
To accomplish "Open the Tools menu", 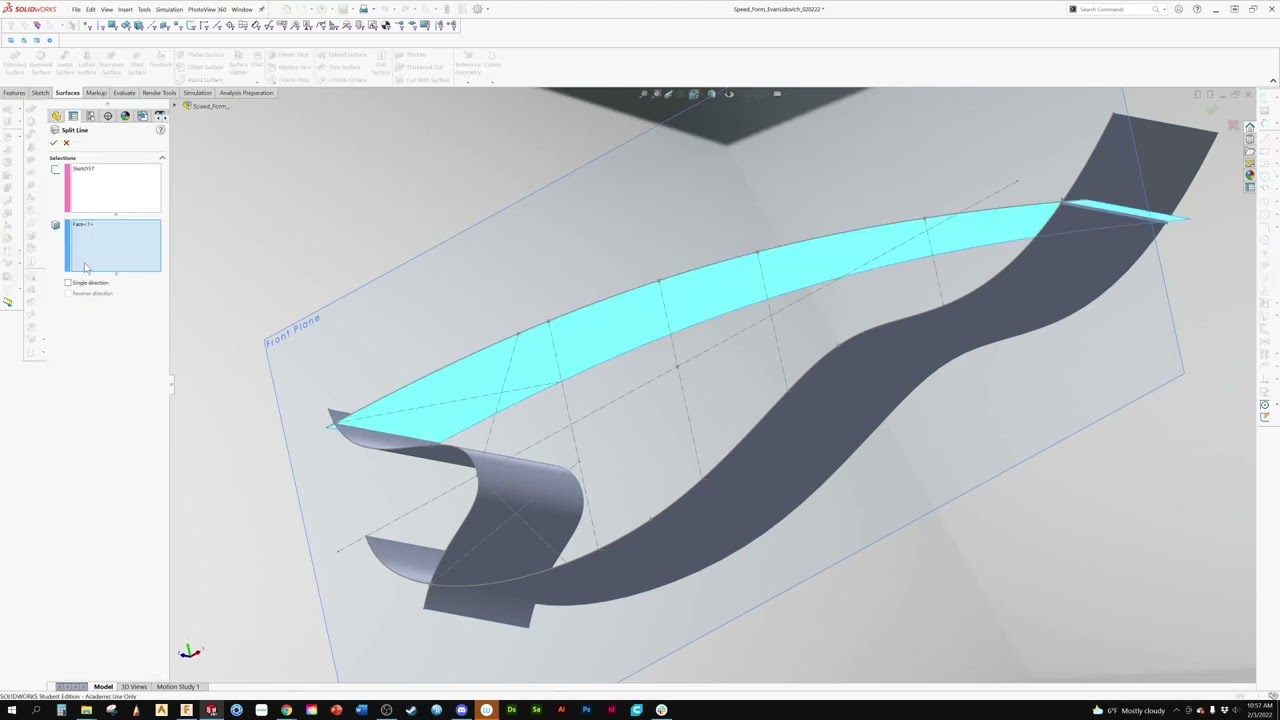I will (x=144, y=9).
